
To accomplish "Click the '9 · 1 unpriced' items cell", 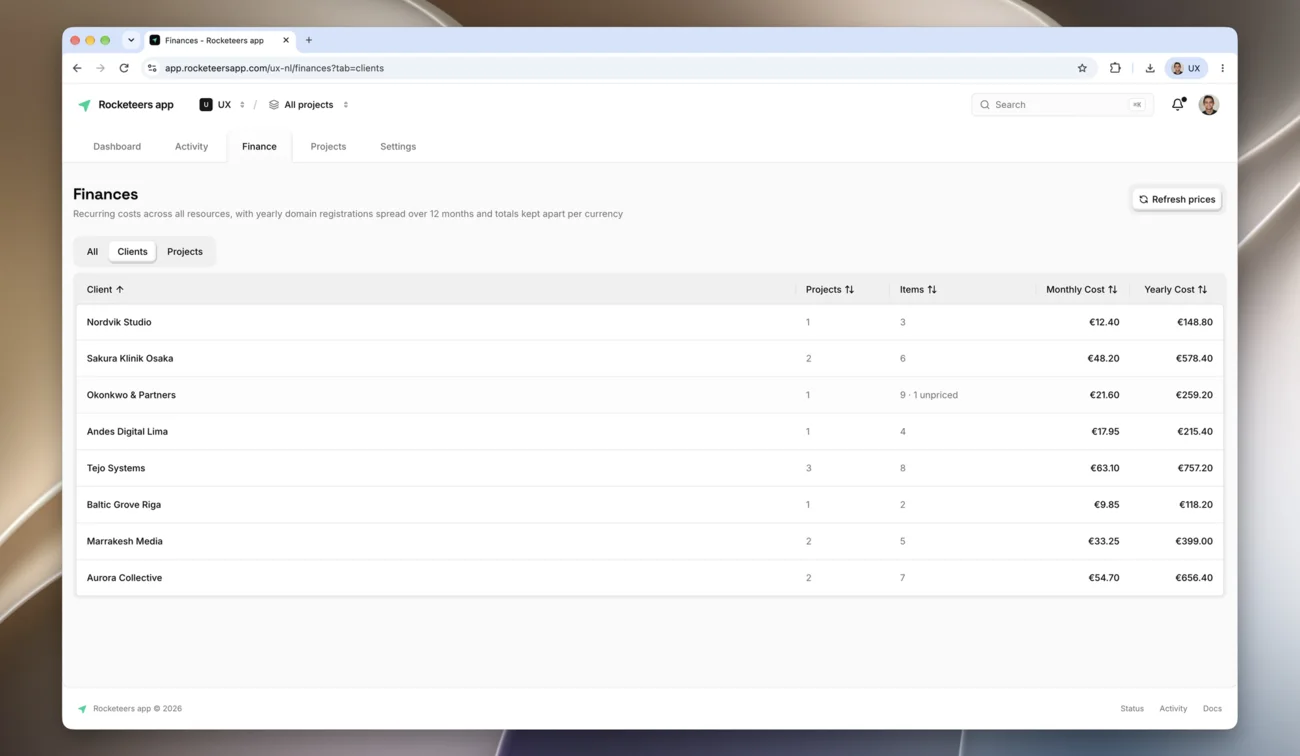I will click(929, 395).
